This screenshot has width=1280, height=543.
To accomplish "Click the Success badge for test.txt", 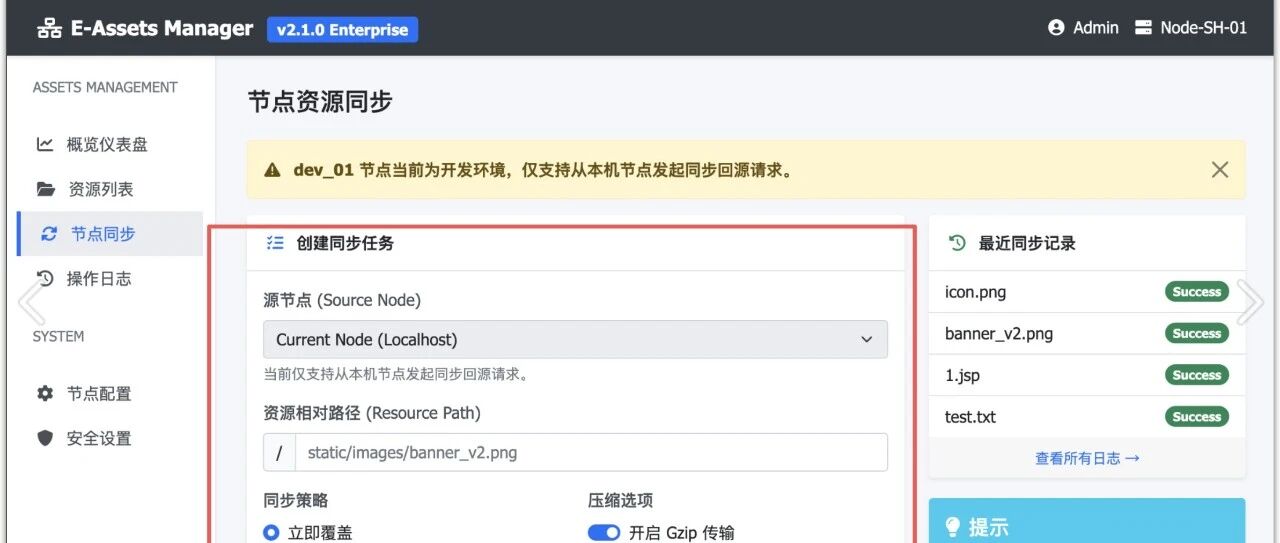I will click(x=1197, y=417).
